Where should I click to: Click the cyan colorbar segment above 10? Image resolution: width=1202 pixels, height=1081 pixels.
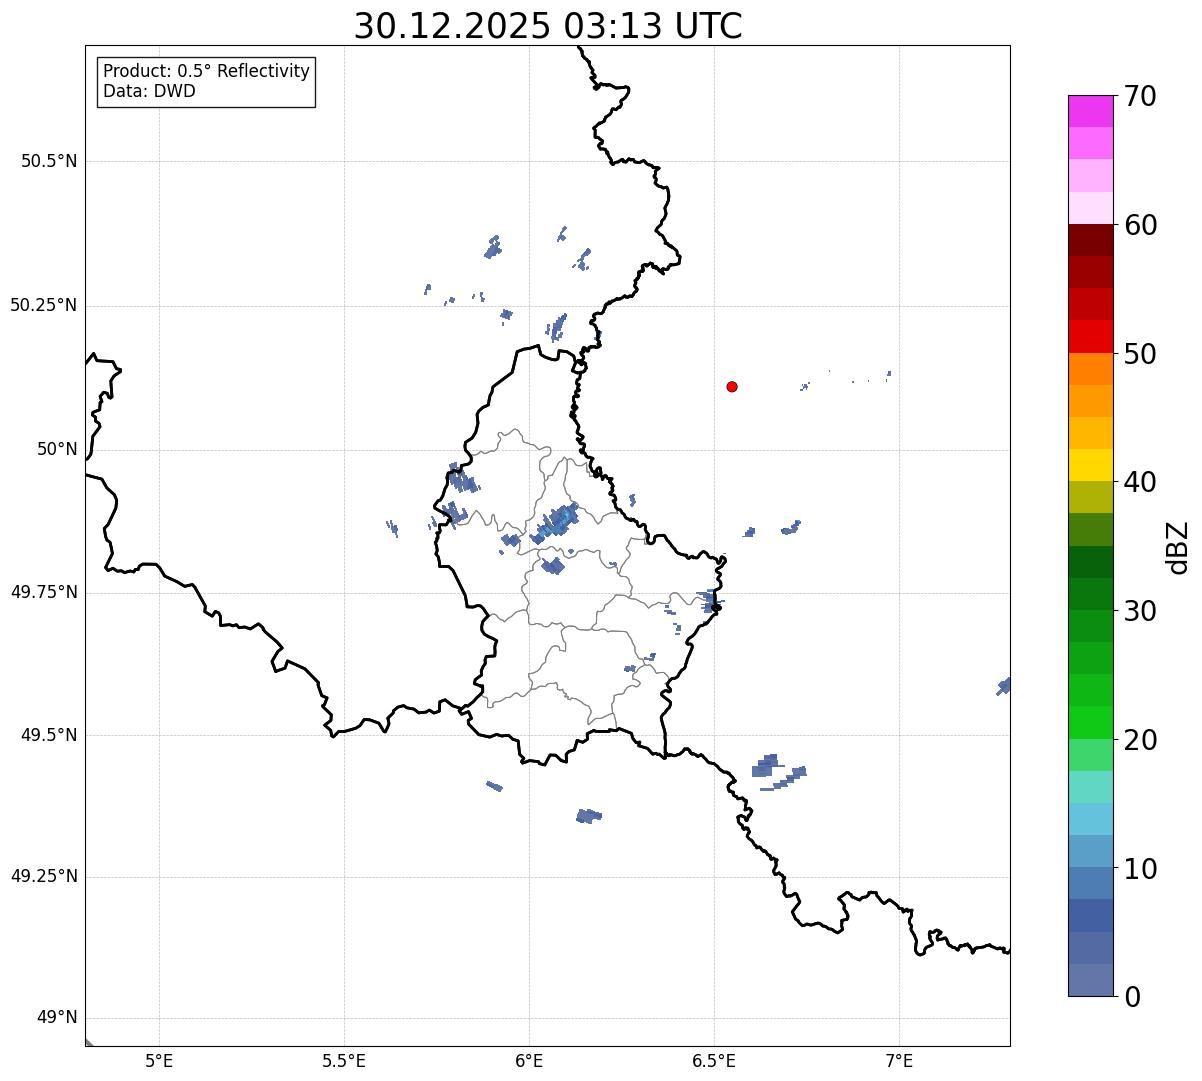point(1090,819)
